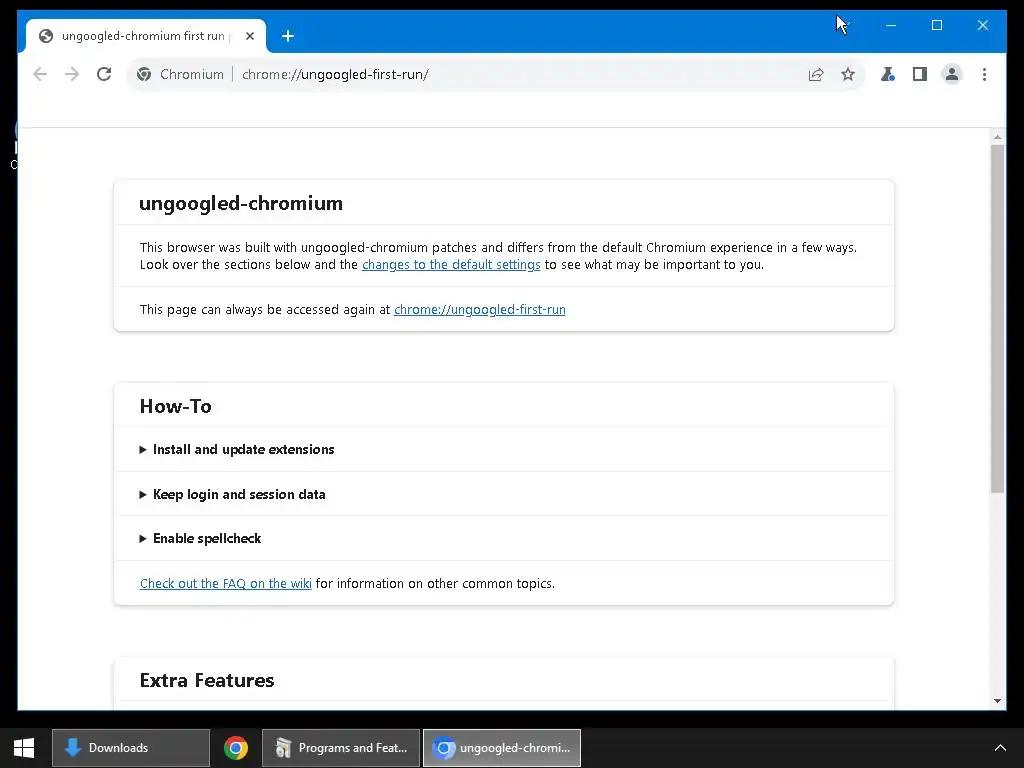
Task: Expand Keep login and session data
Action: point(232,494)
